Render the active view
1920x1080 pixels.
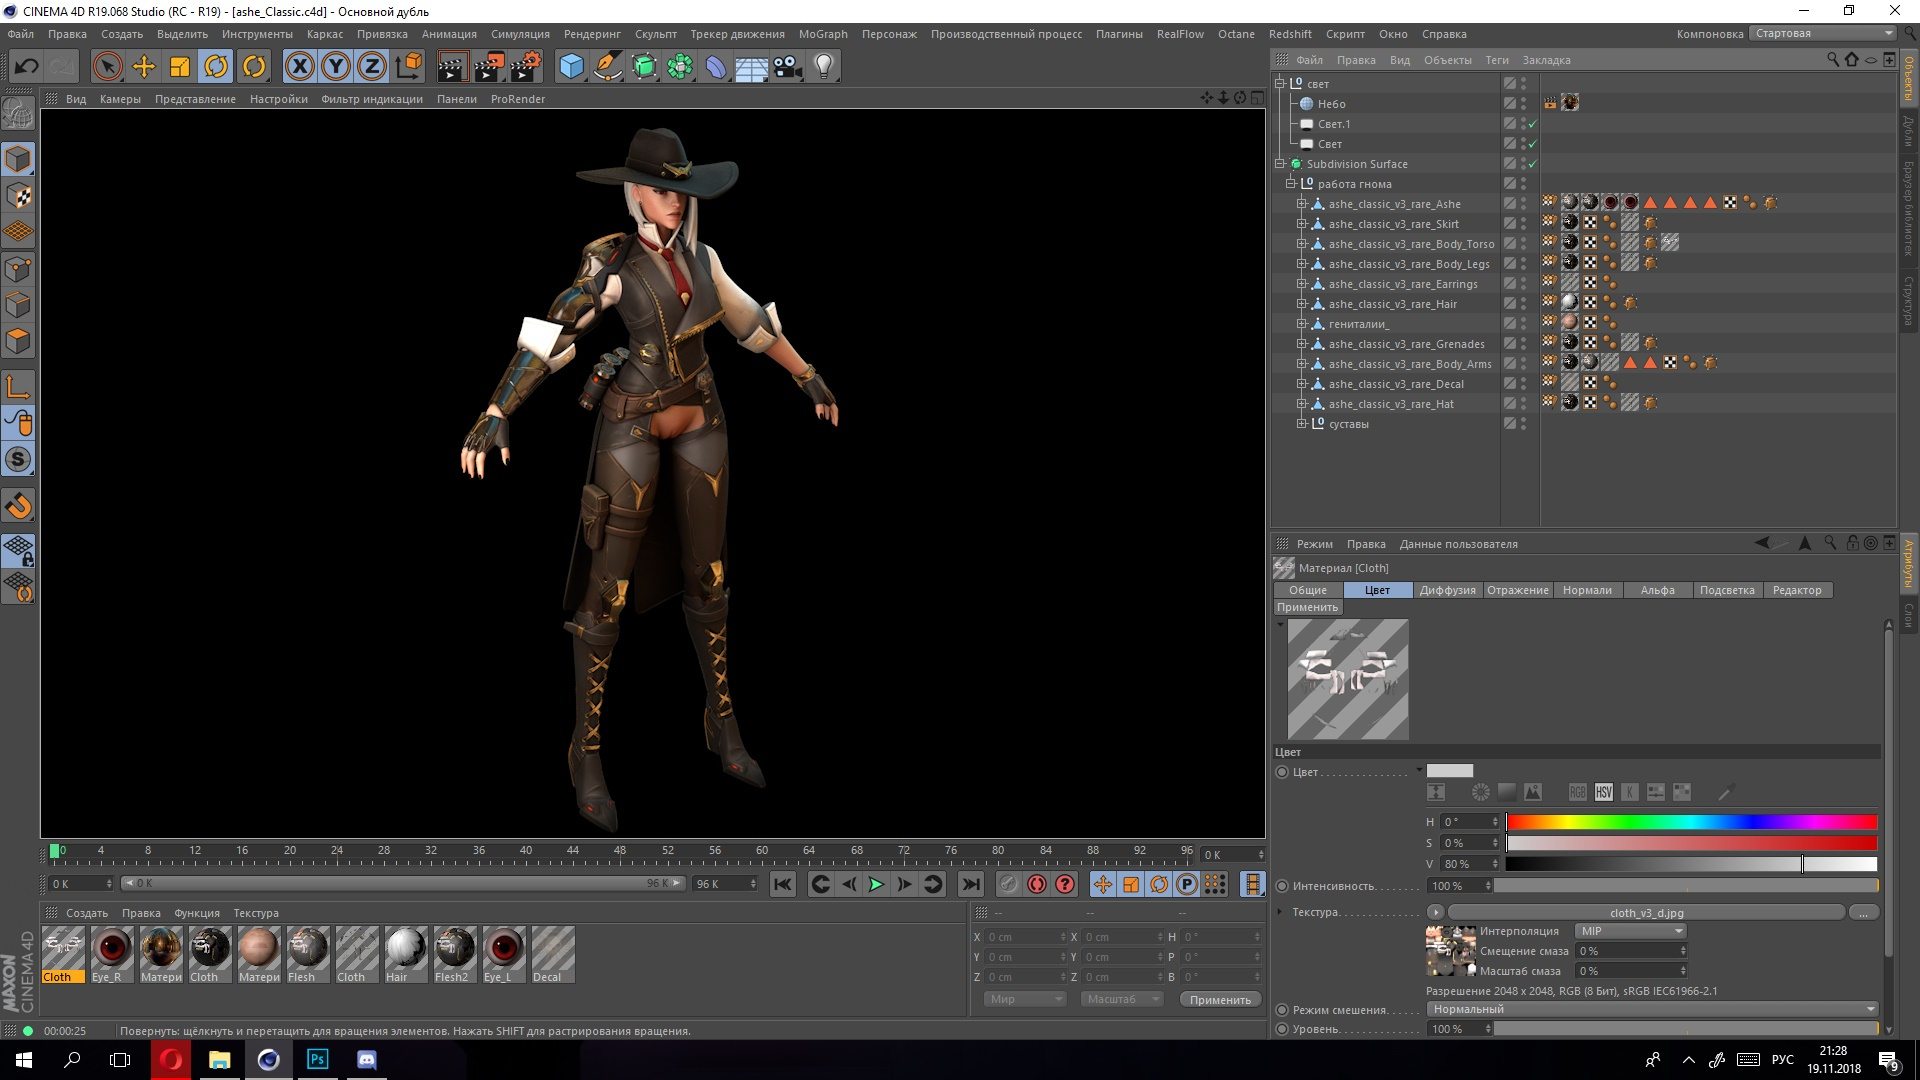click(x=452, y=67)
